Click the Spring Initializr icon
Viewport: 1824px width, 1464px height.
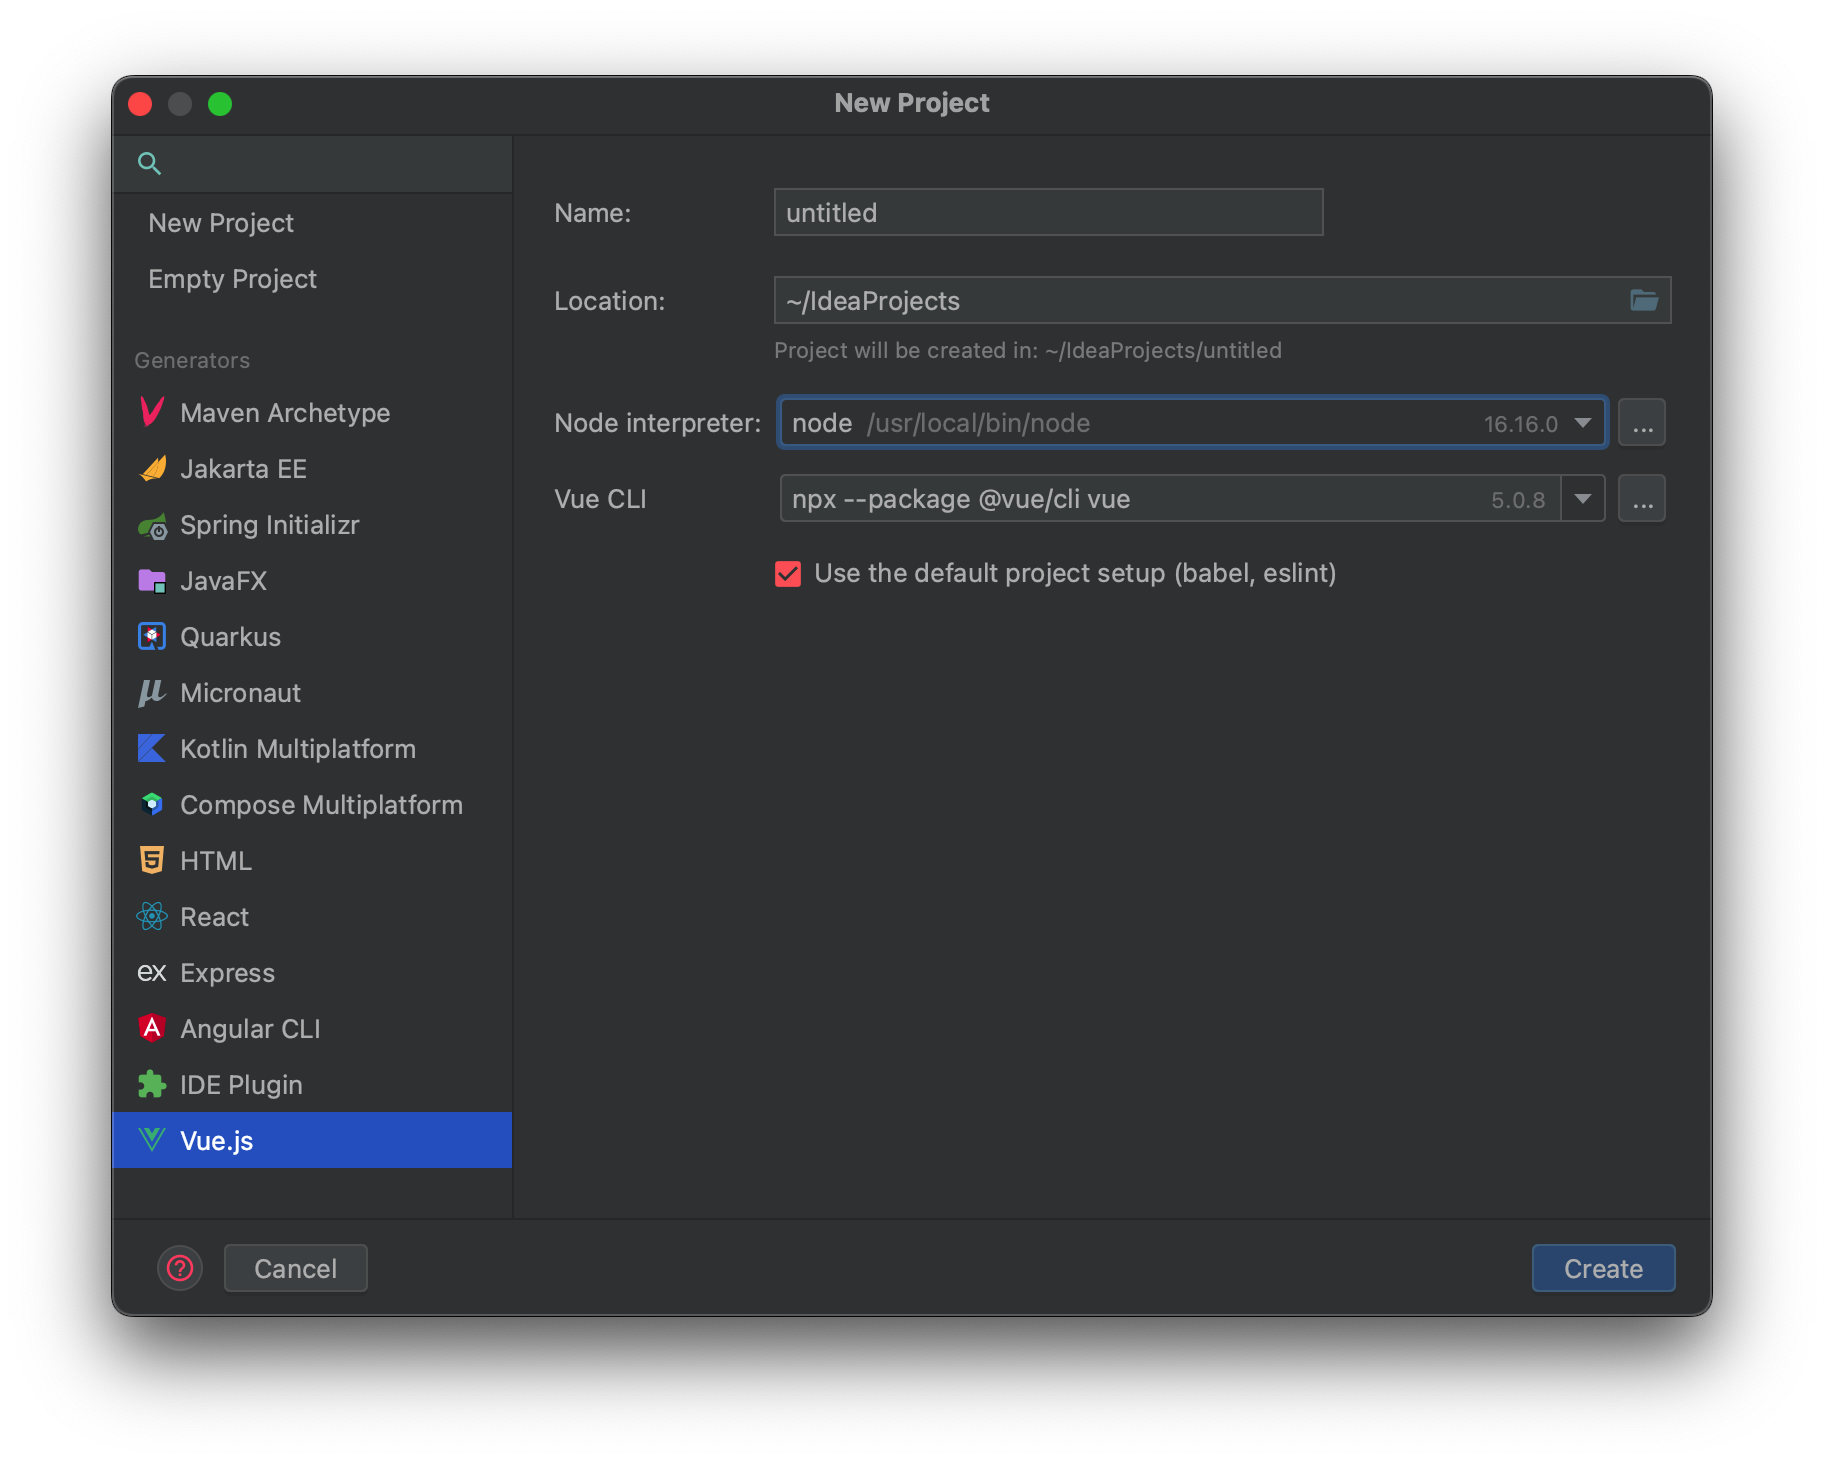152,525
